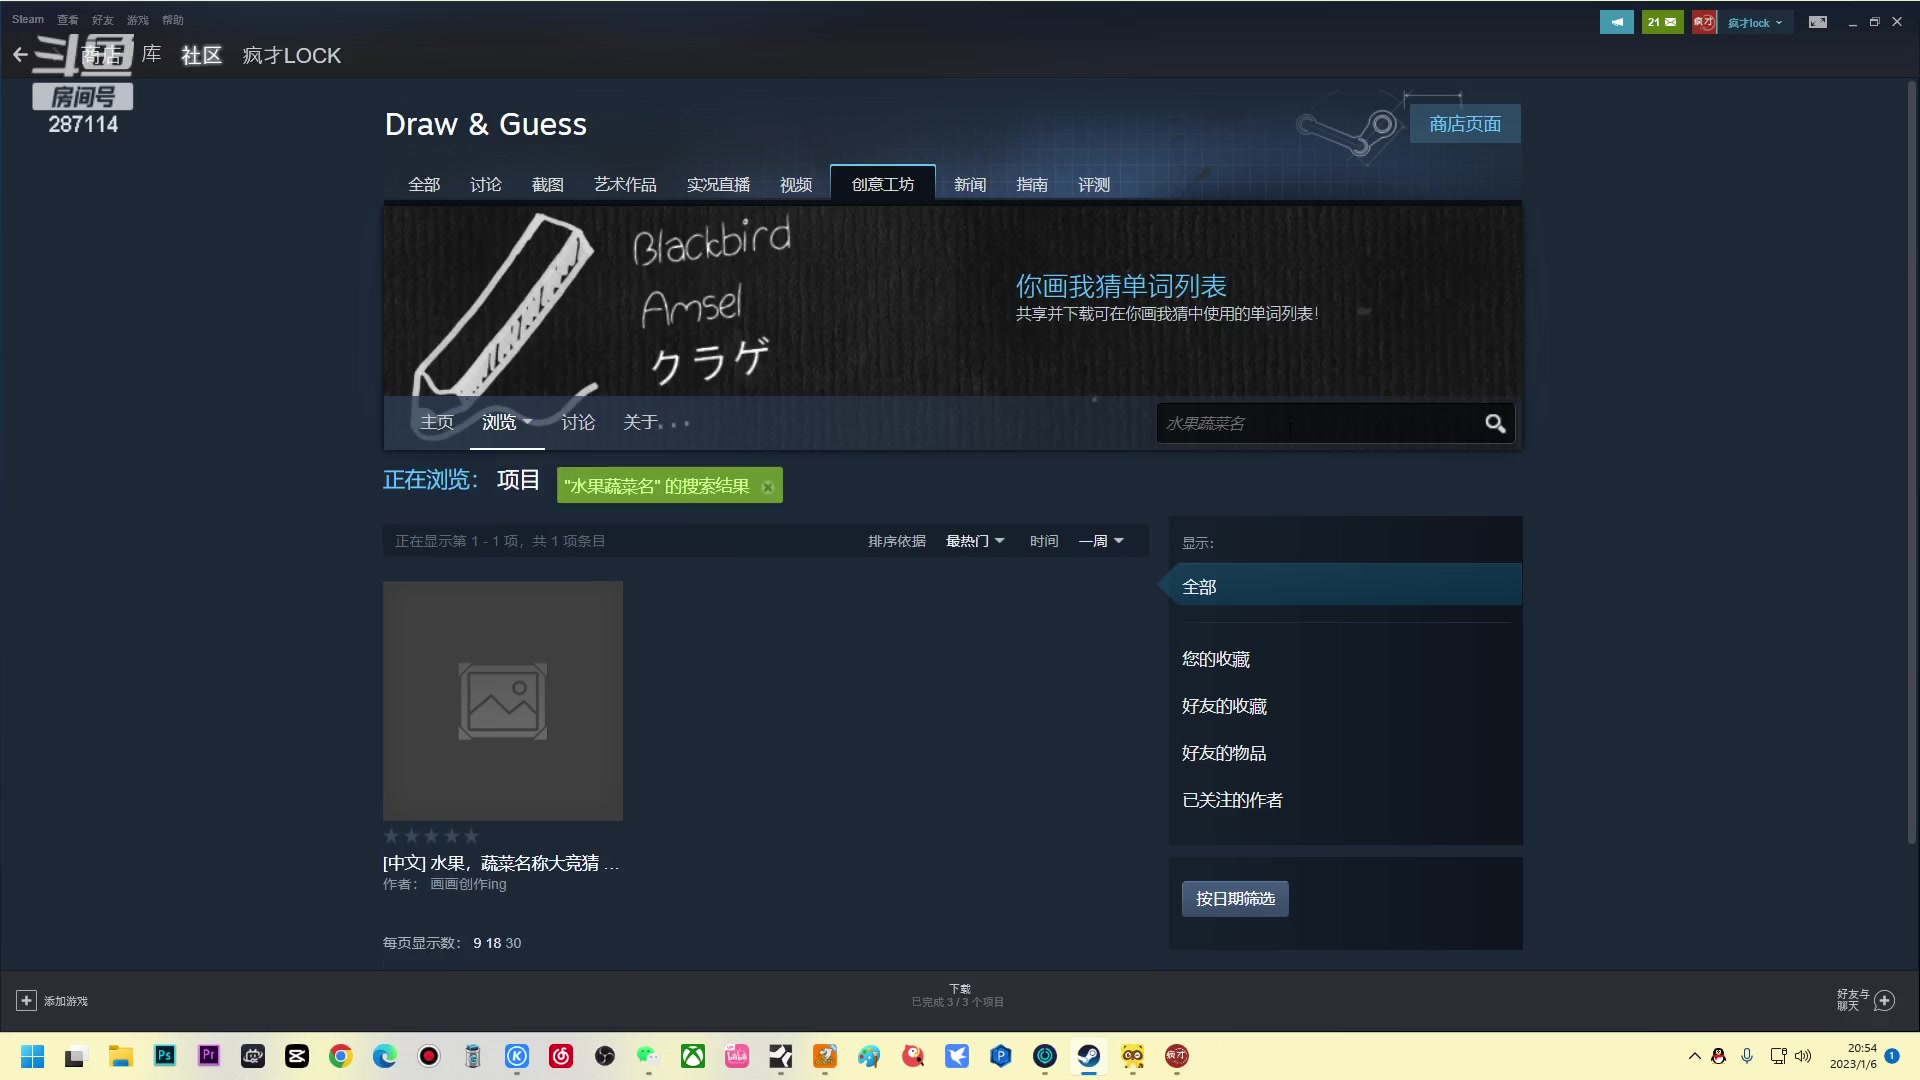This screenshot has width=1920, height=1080.
Task: Open the 好友 menu
Action: click(x=103, y=20)
